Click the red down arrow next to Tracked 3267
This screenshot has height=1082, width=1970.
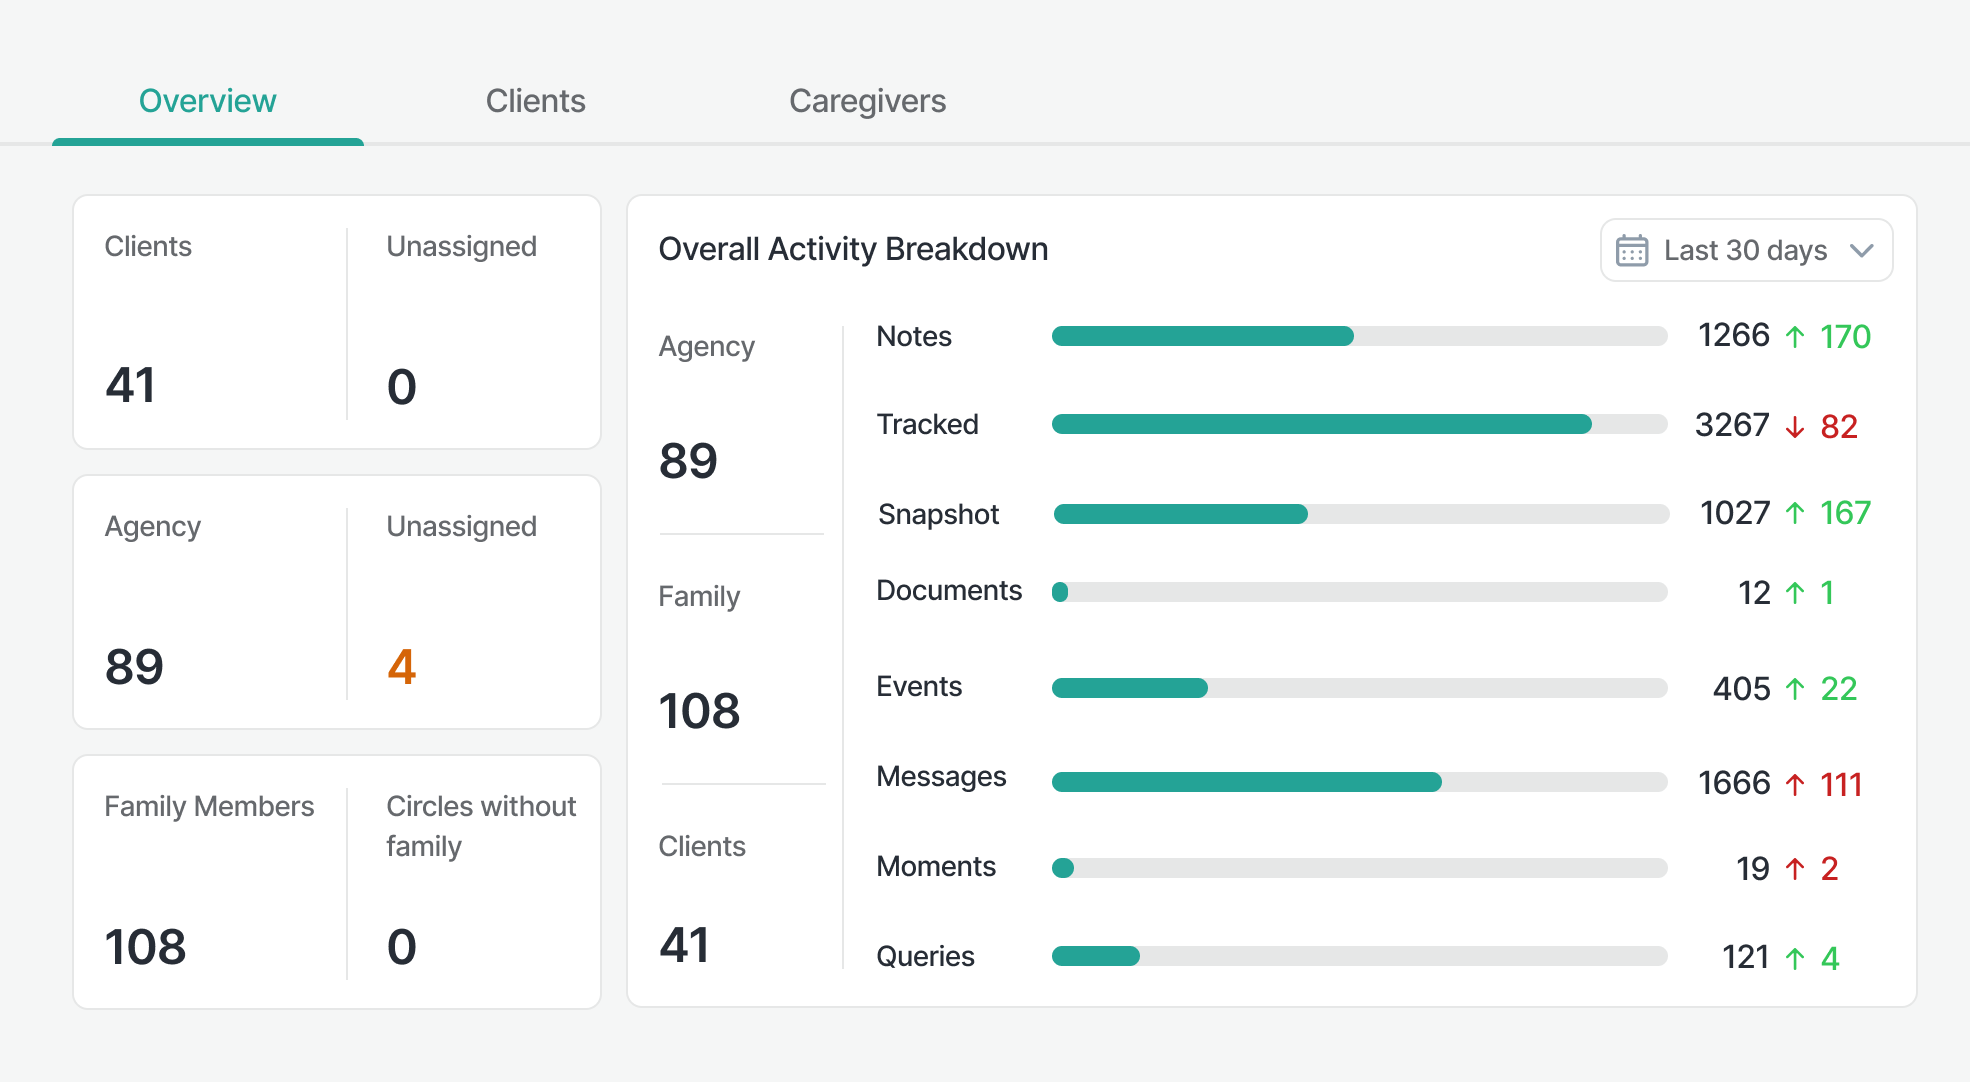point(1795,427)
